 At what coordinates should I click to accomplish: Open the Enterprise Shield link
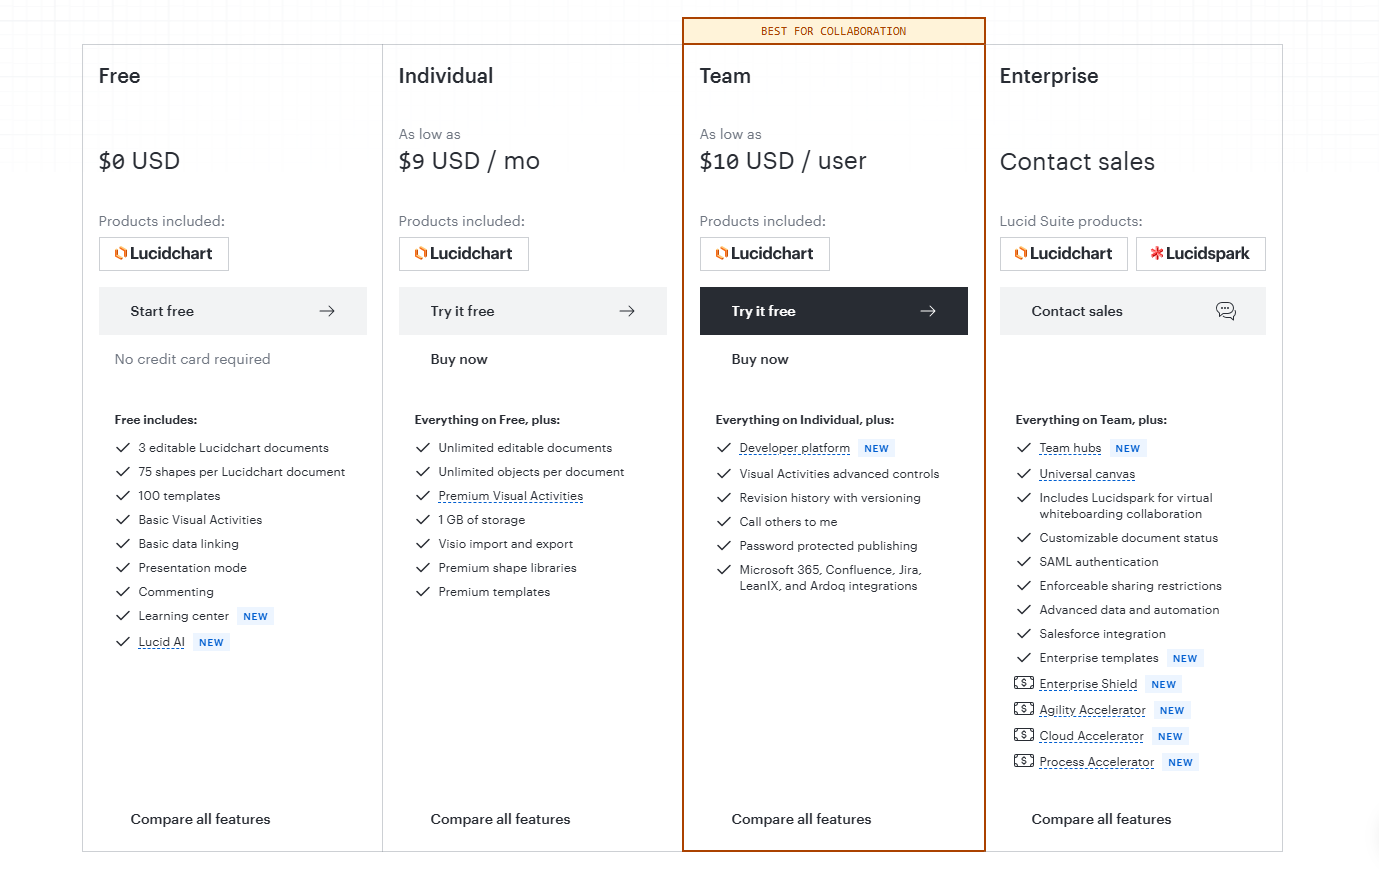tap(1088, 684)
